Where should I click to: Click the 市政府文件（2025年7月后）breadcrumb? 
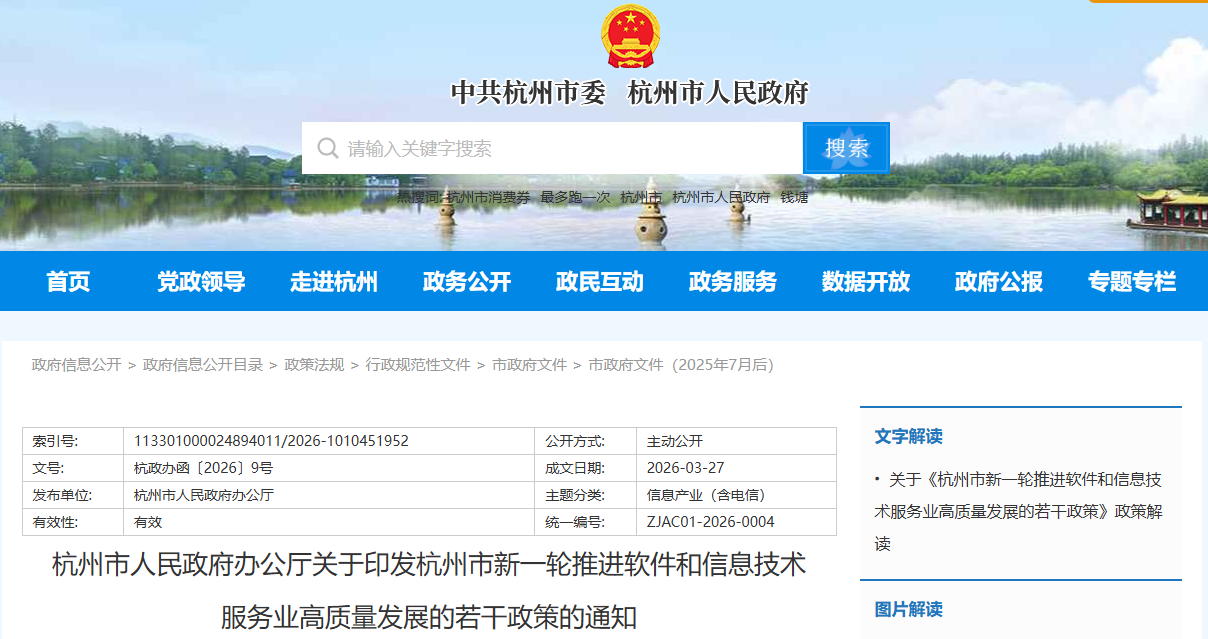[681, 365]
